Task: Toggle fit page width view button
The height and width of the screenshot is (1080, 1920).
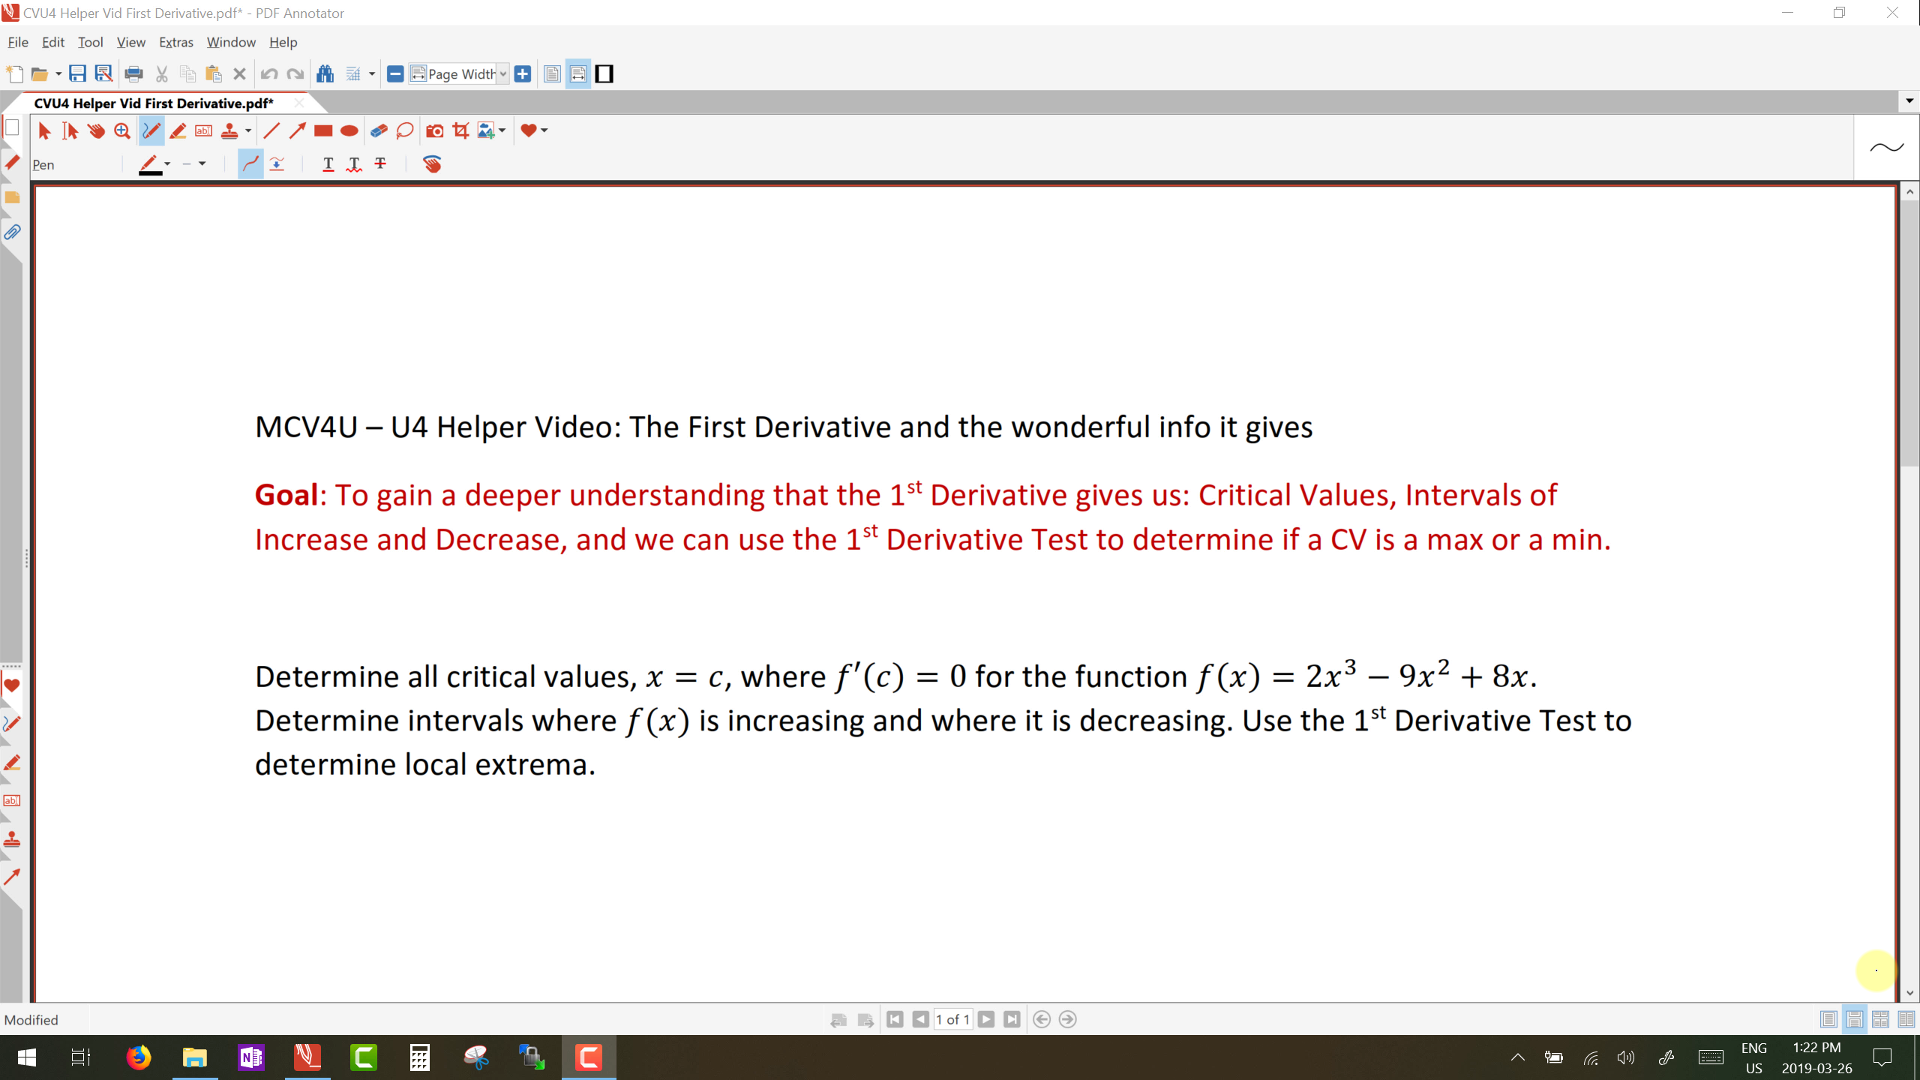Action: 578,74
